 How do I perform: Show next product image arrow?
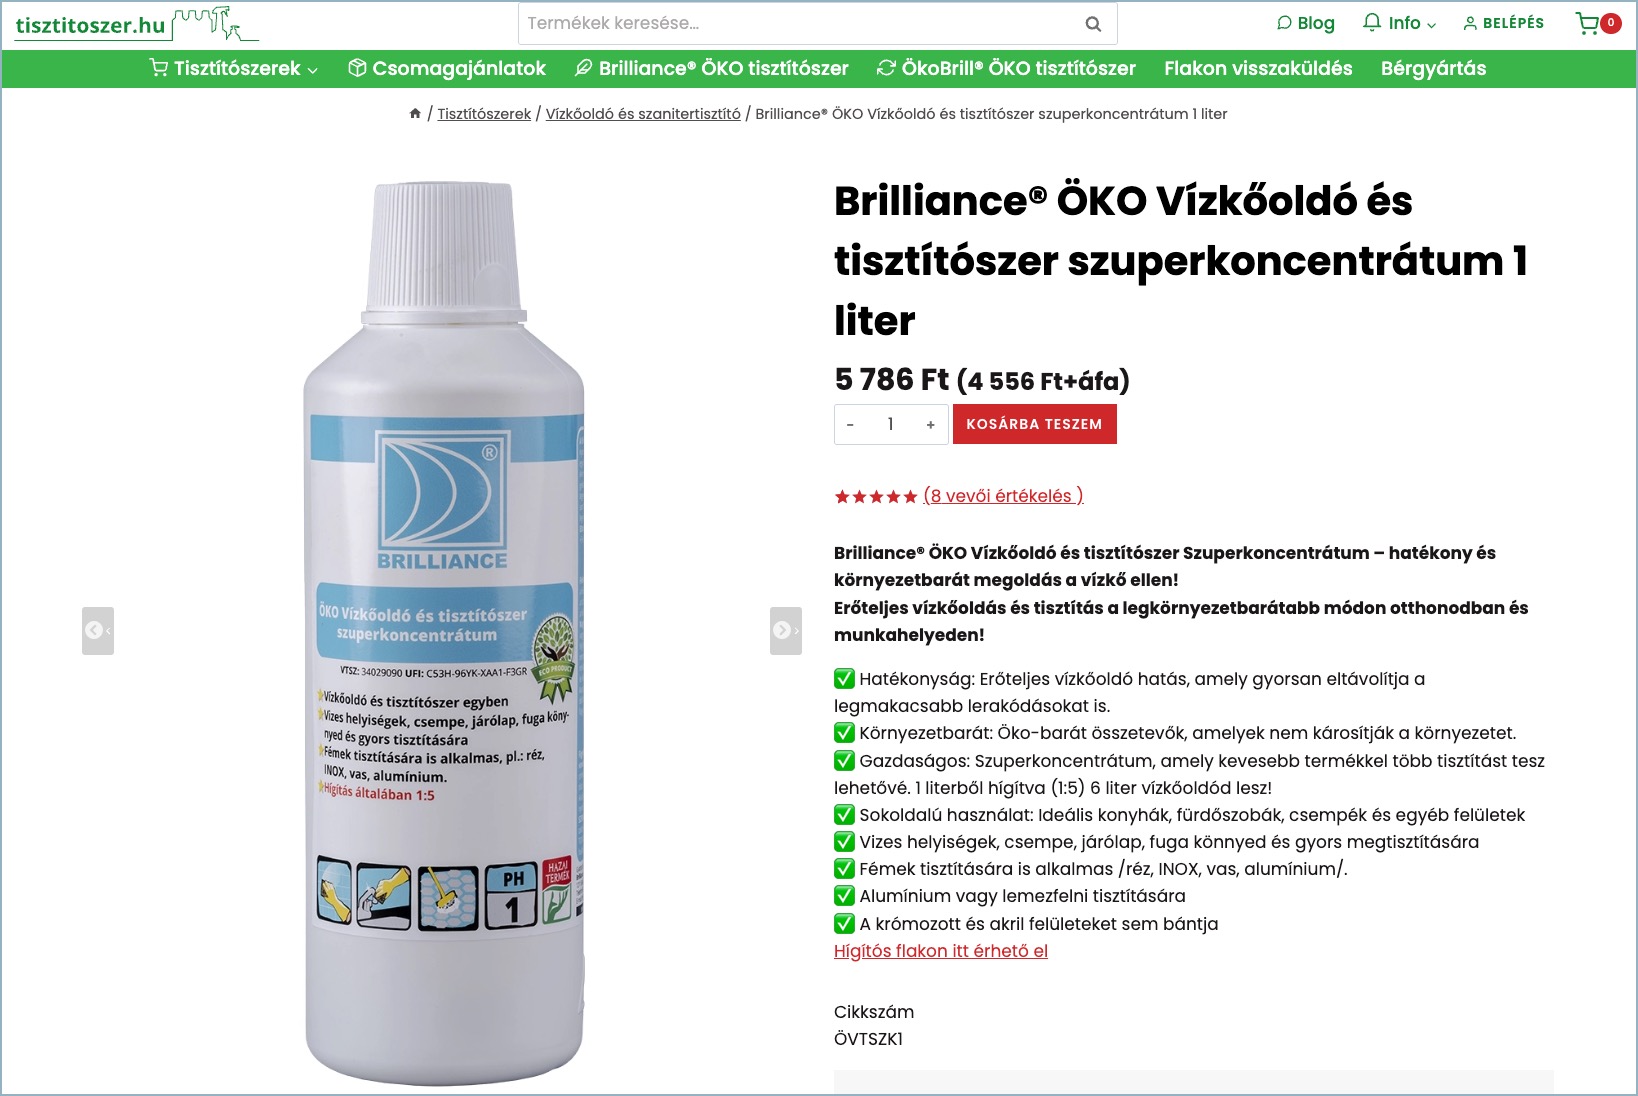click(786, 631)
